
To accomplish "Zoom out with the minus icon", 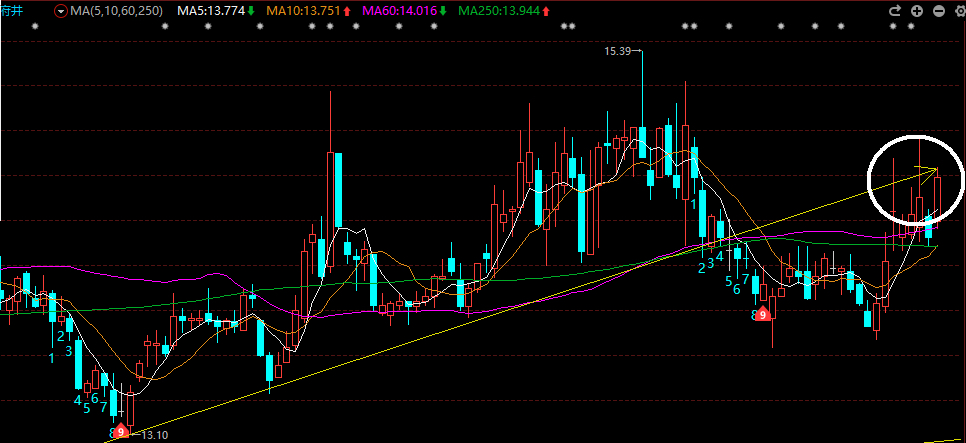I will 938,10.
